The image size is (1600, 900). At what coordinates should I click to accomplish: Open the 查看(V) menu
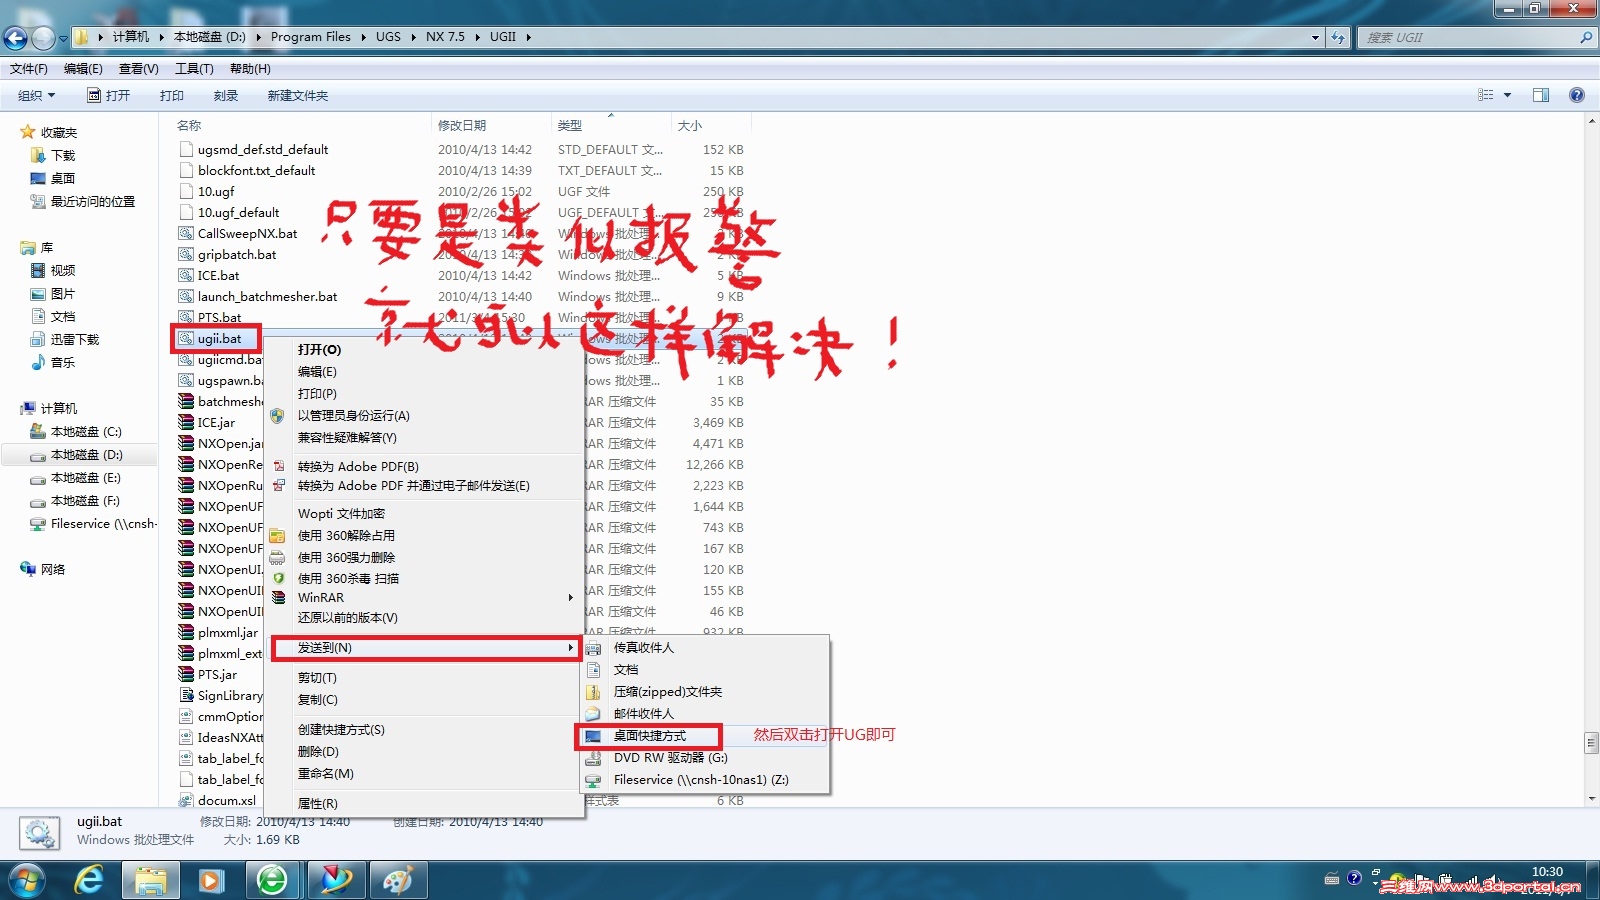pos(139,69)
